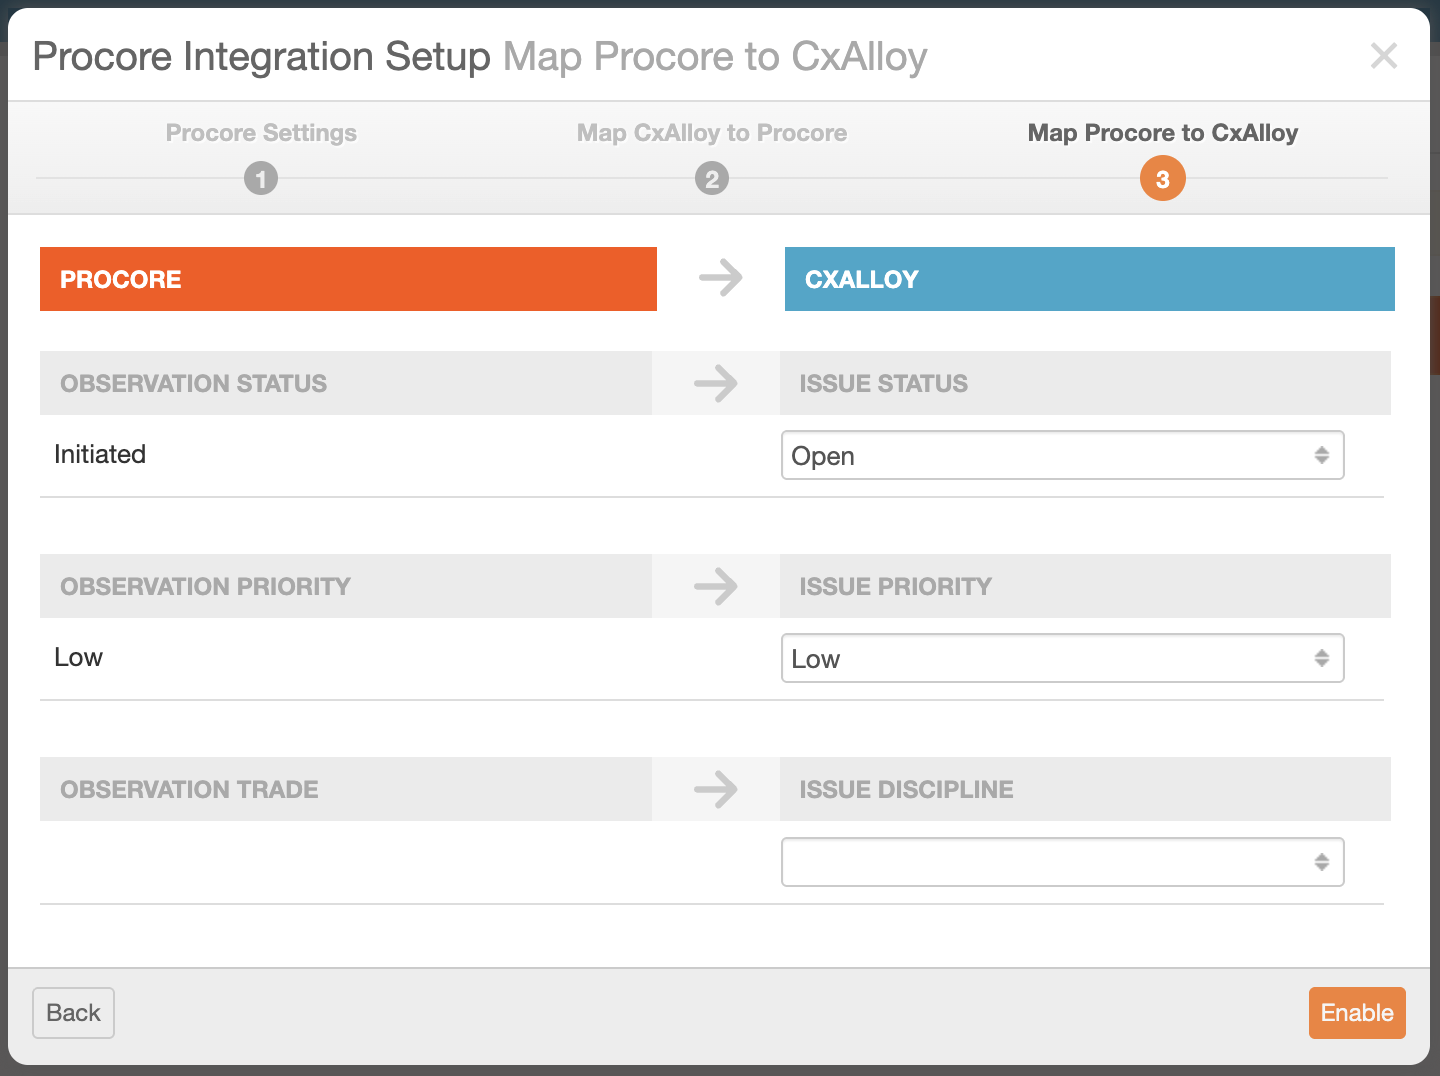Open the Procore Settings tab label
This screenshot has height=1076, width=1440.
[261, 133]
